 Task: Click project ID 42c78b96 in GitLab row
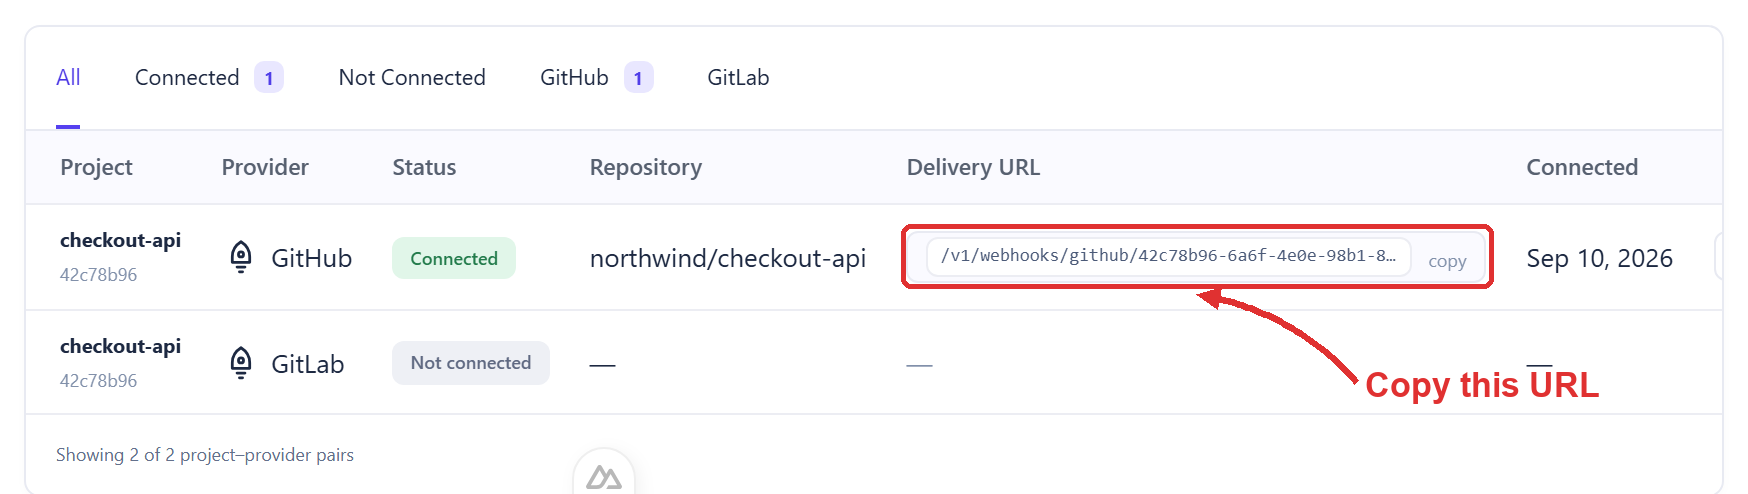coord(98,381)
